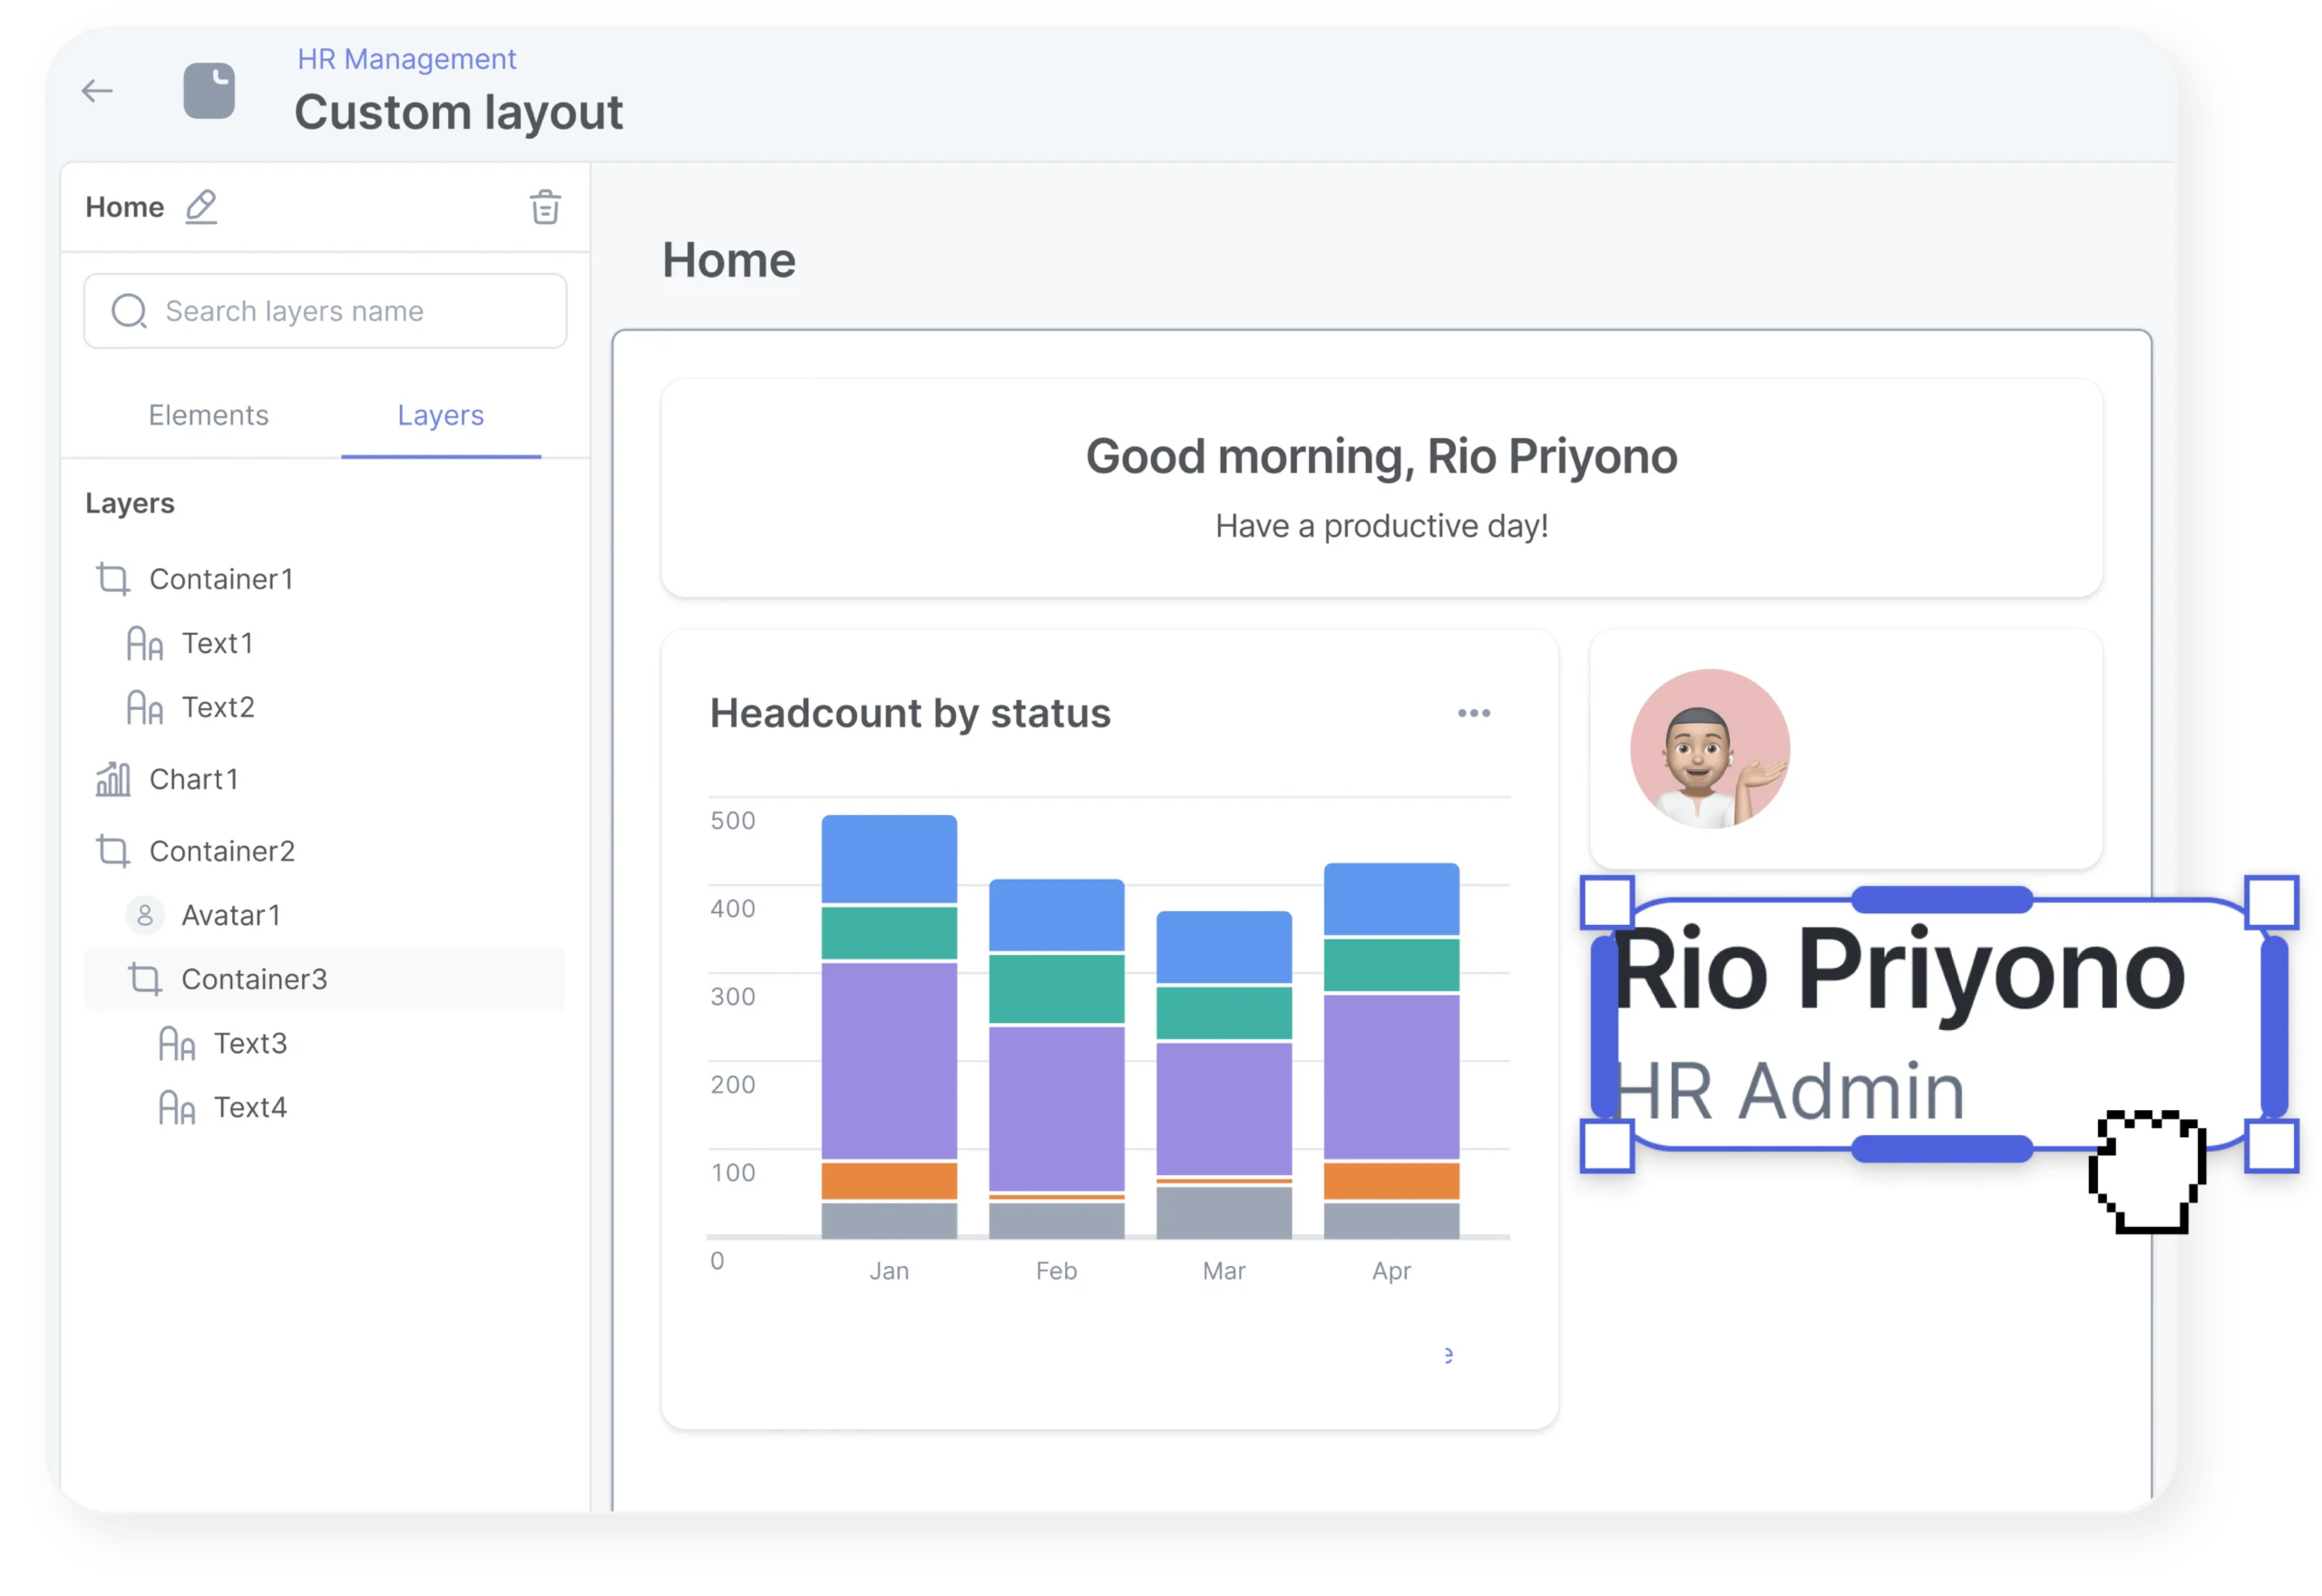The height and width of the screenshot is (1596, 2322).
Task: Select the Text3 layer
Action: click(250, 1043)
